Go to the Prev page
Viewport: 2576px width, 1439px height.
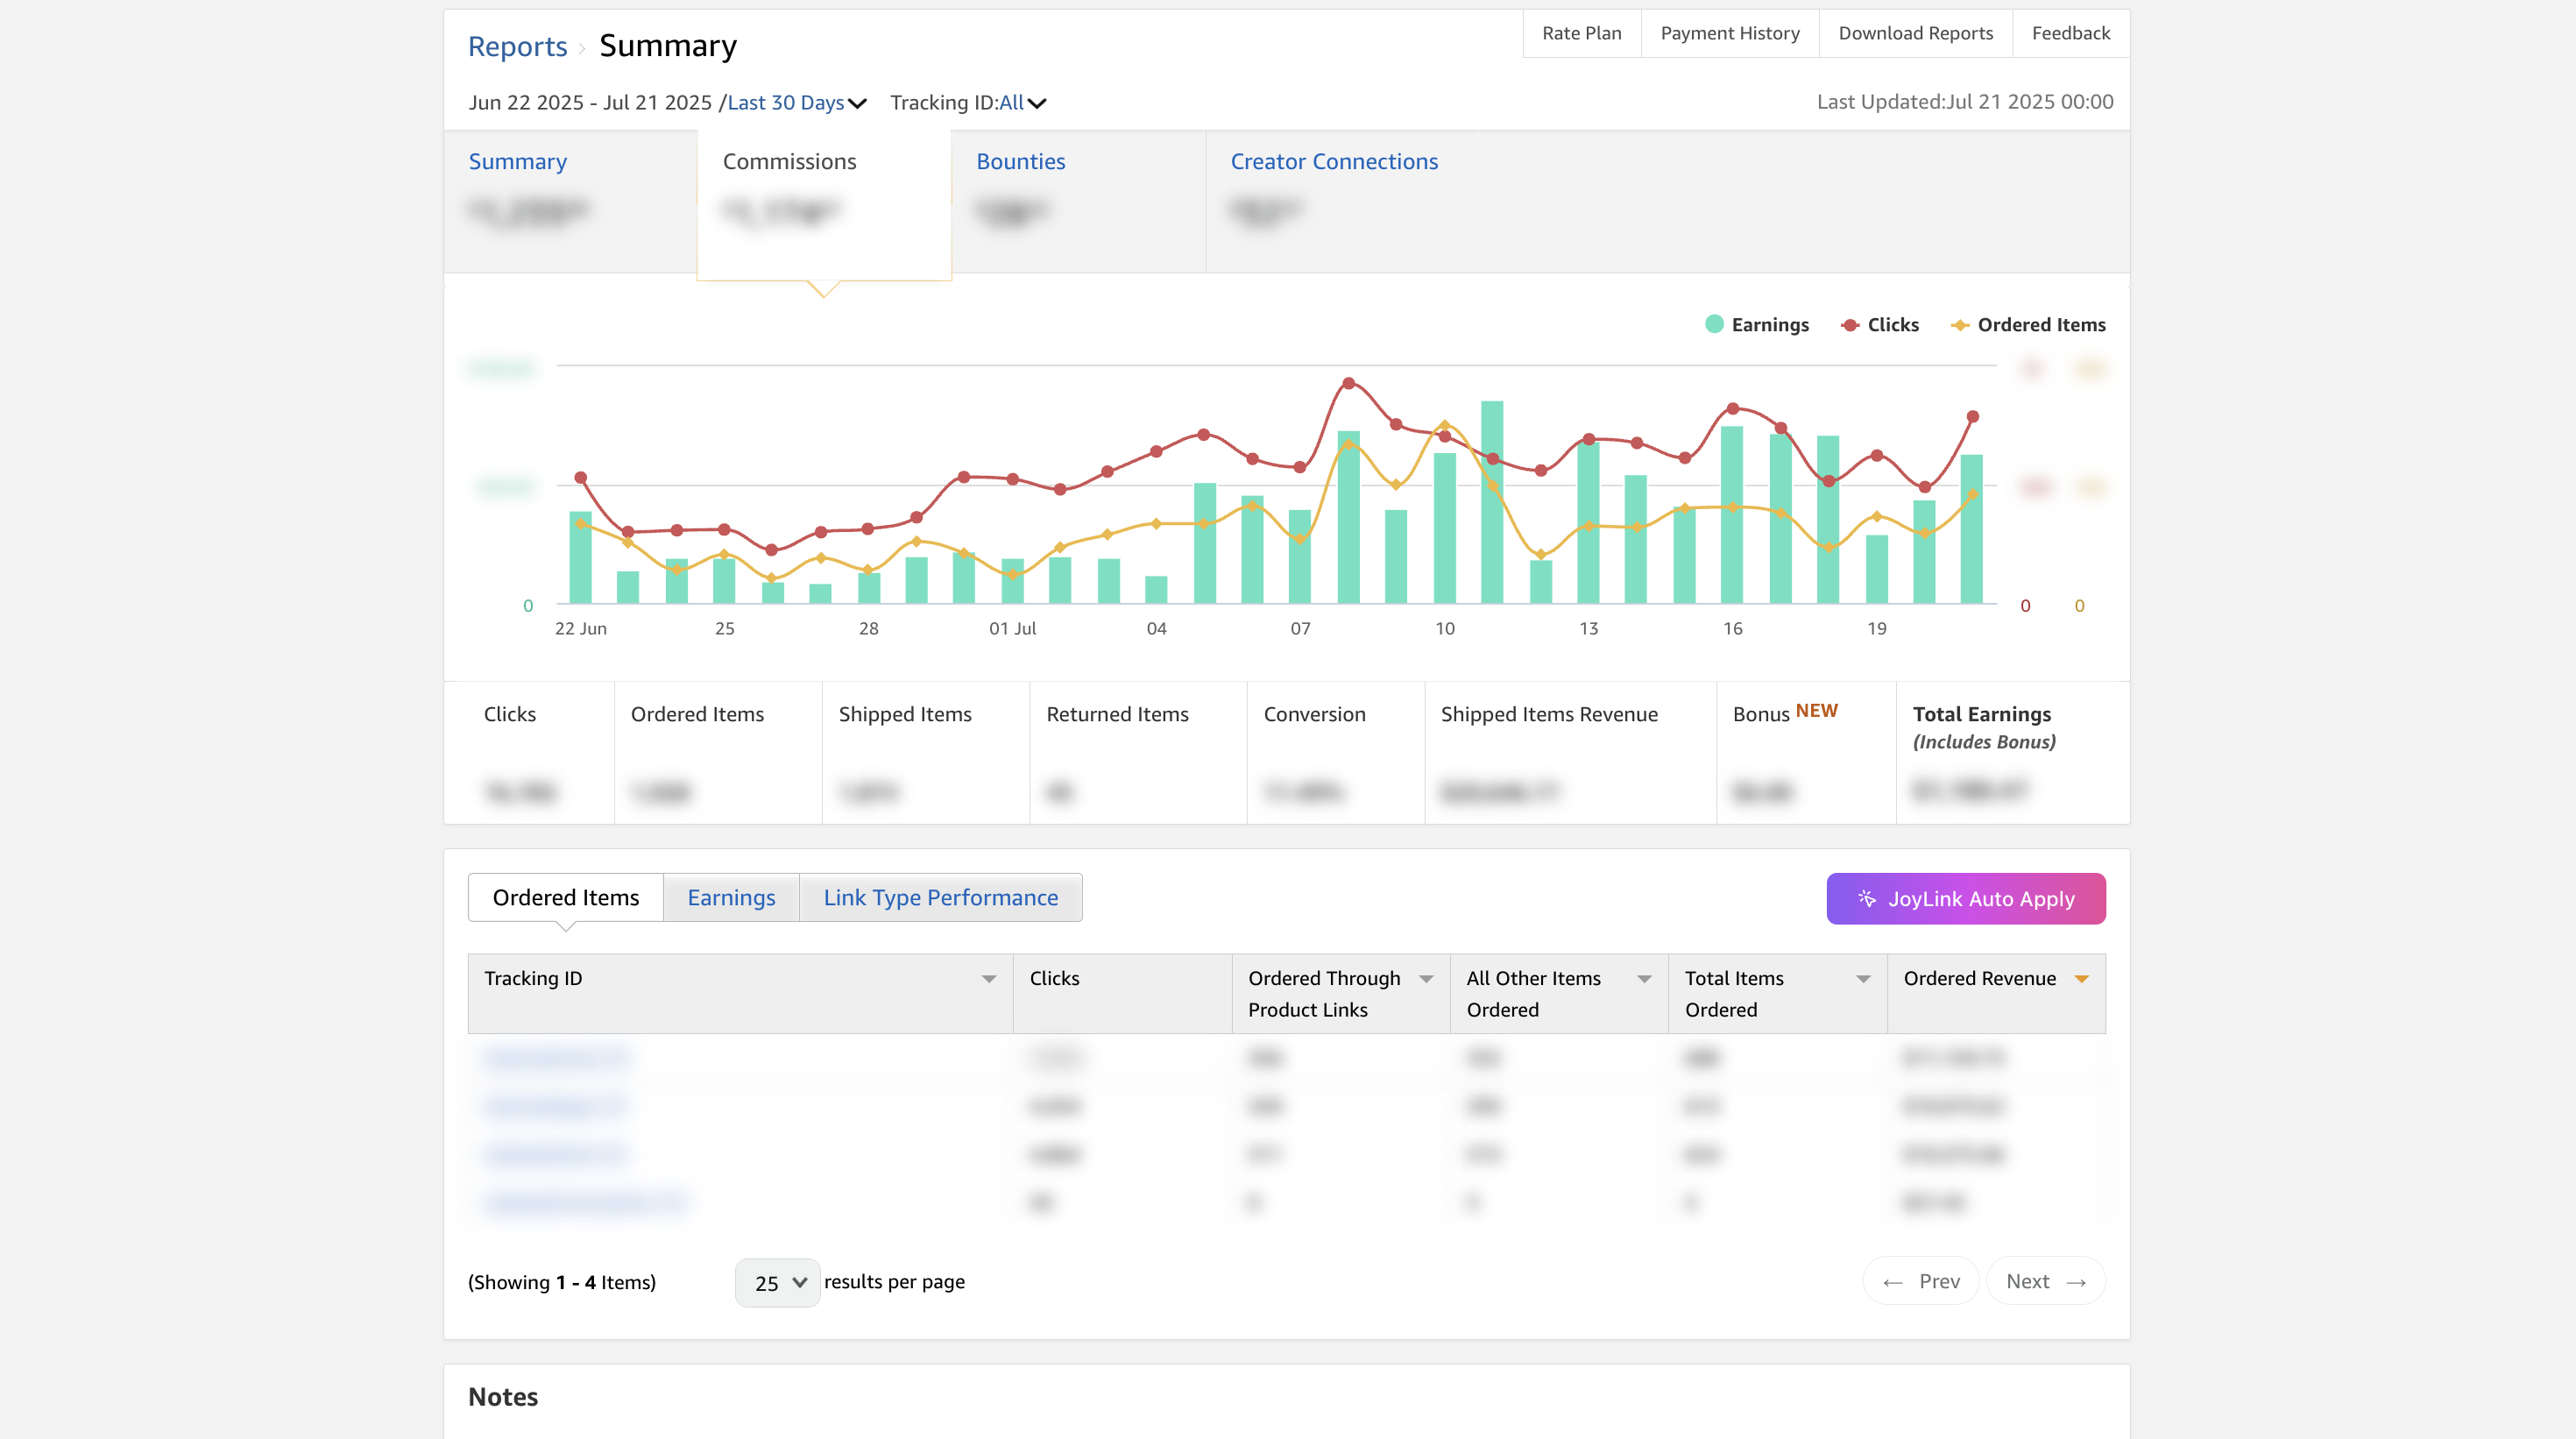[x=1920, y=1281]
